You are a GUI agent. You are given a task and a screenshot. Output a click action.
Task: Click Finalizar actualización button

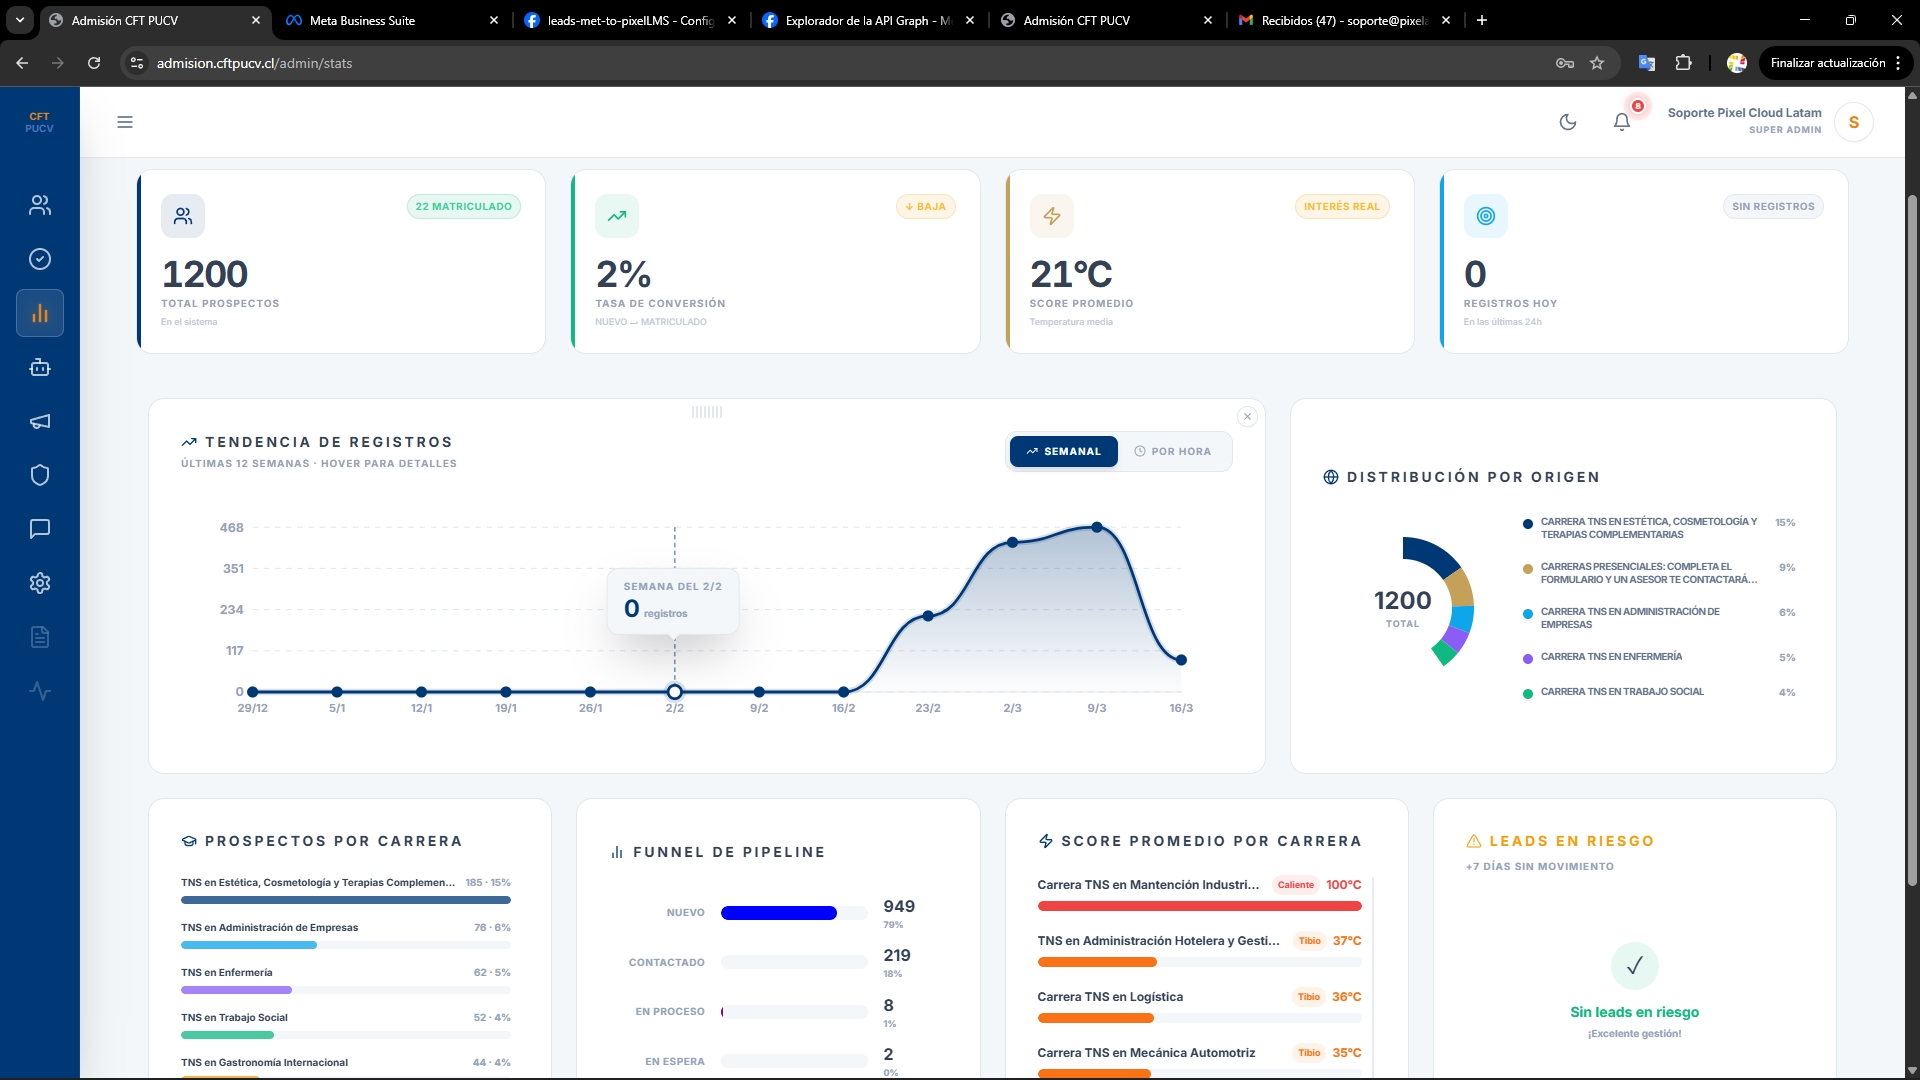click(x=1827, y=63)
